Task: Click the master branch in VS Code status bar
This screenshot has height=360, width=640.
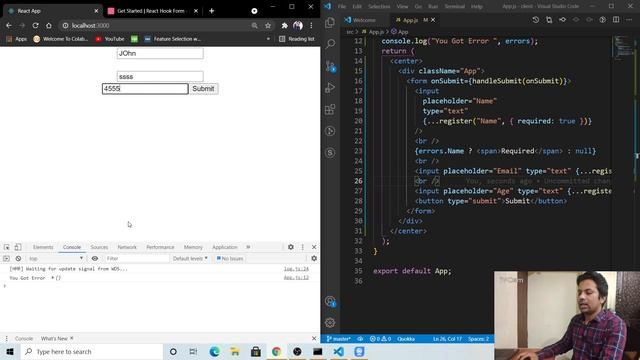Action: coord(339,339)
